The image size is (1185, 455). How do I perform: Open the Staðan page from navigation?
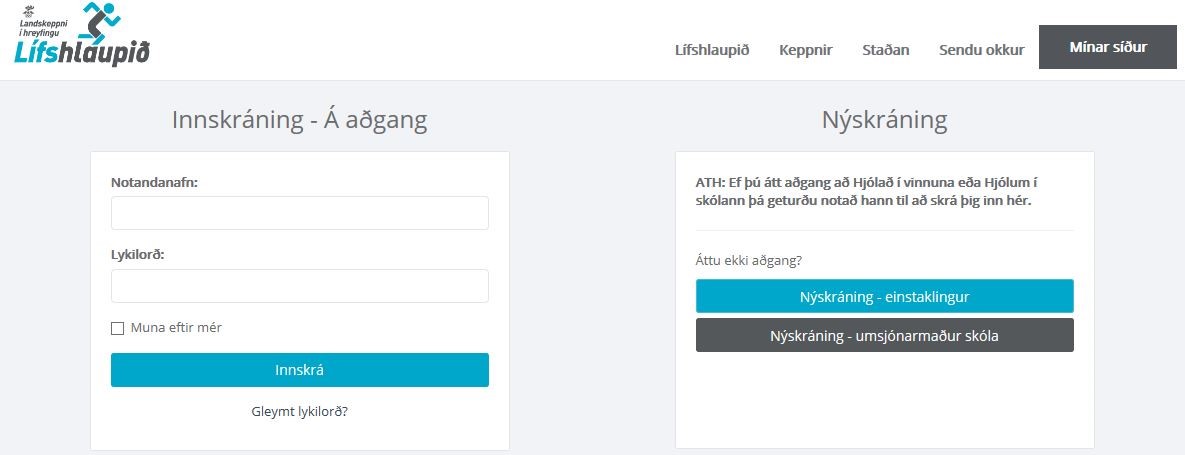coord(885,49)
